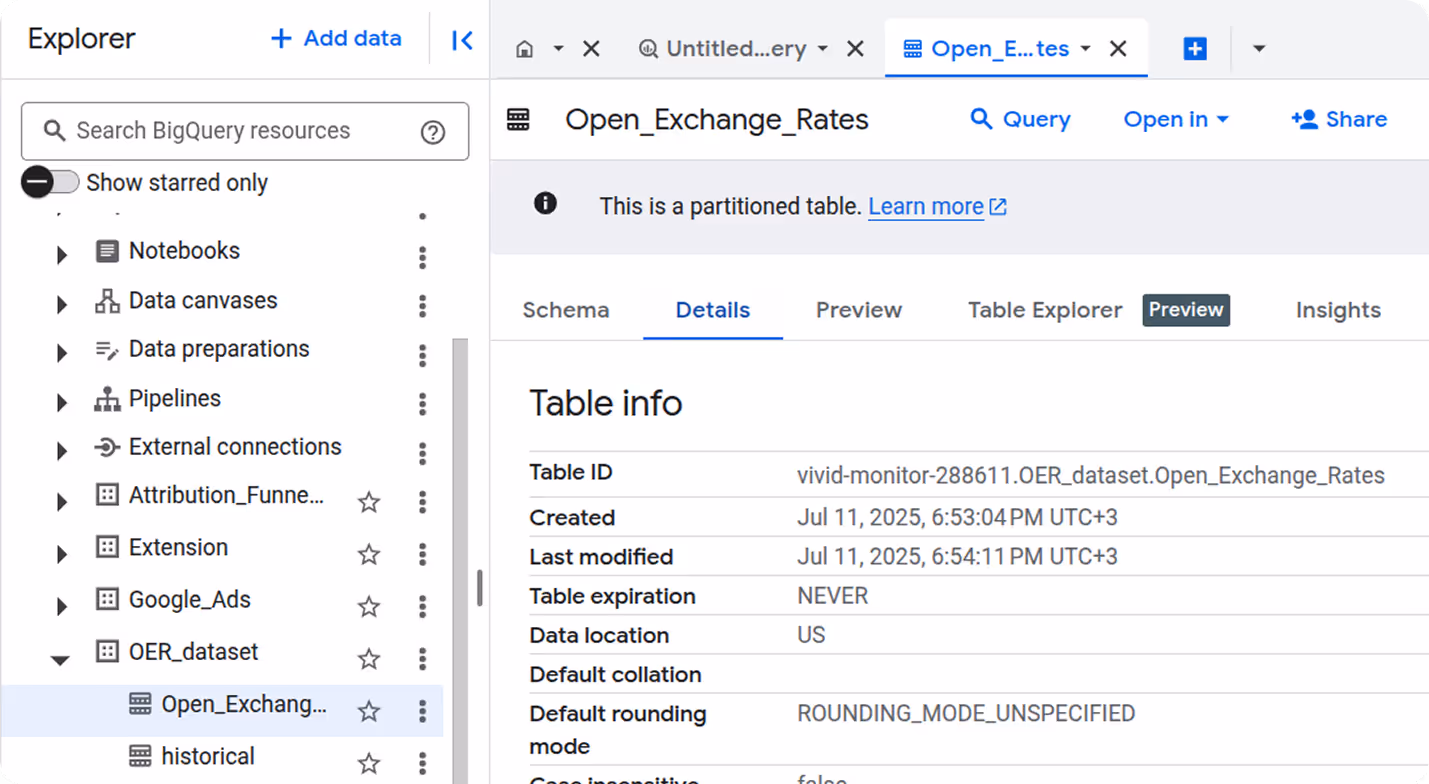The height and width of the screenshot is (784, 1429).
Task: Expand the External connections node
Action: pos(62,451)
